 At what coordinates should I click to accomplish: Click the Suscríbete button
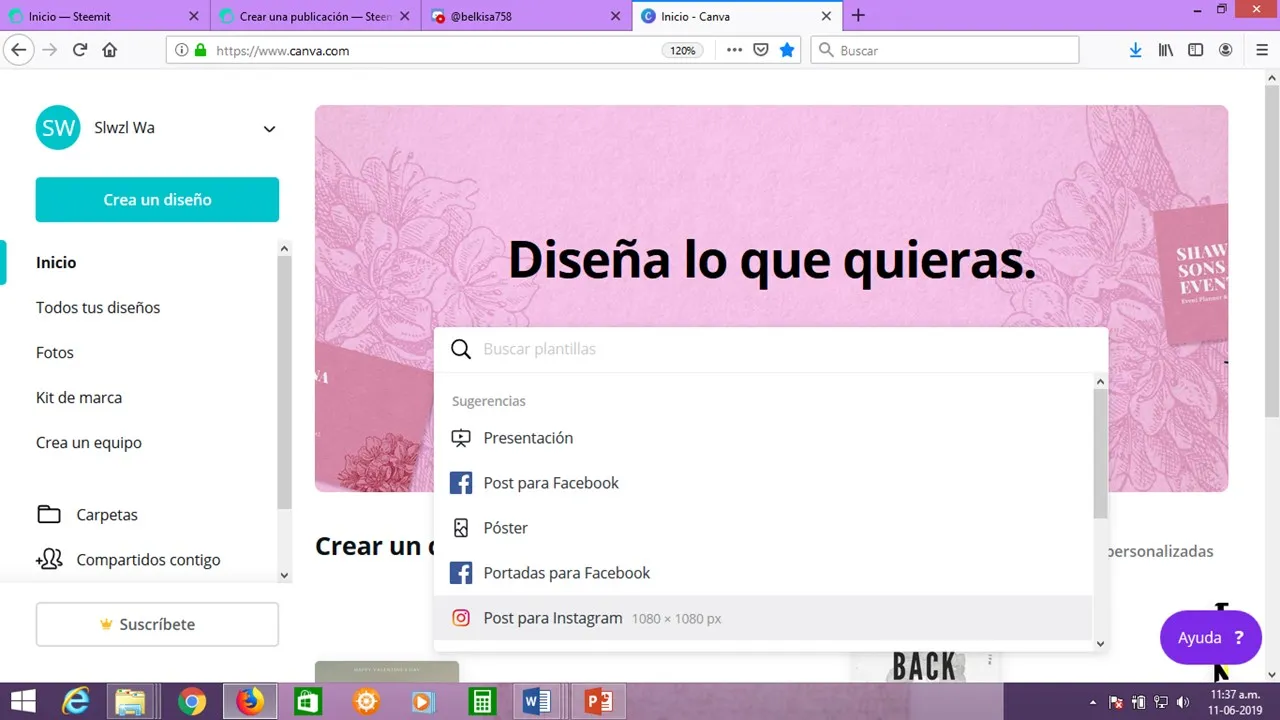click(x=157, y=625)
